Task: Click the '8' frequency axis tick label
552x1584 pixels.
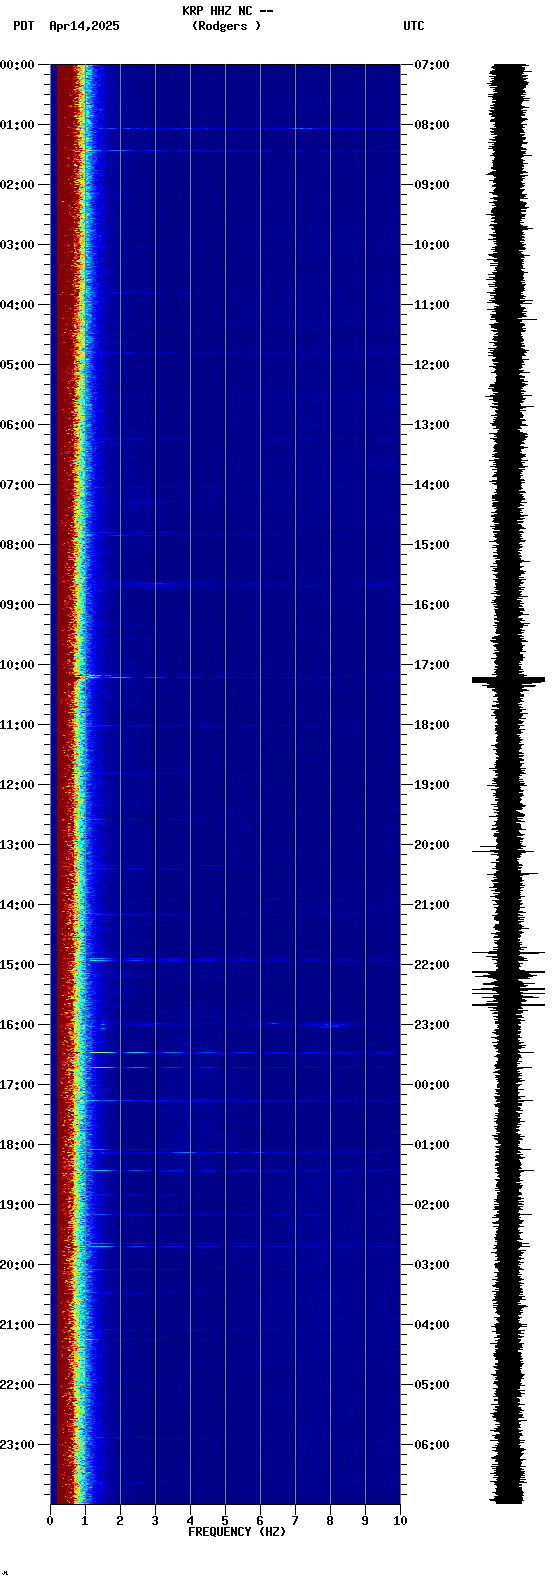Action: pyautogui.click(x=330, y=1521)
